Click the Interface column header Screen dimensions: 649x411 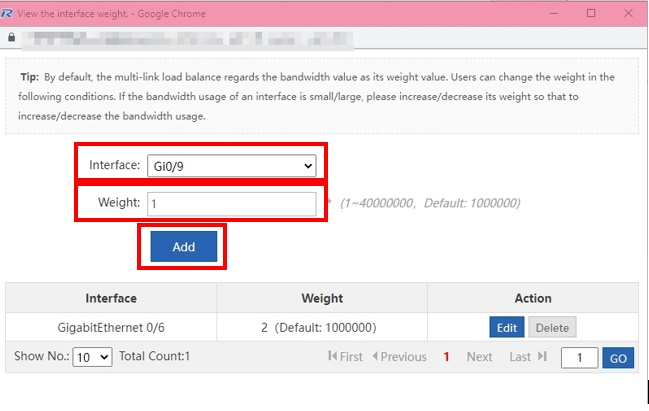click(x=111, y=298)
